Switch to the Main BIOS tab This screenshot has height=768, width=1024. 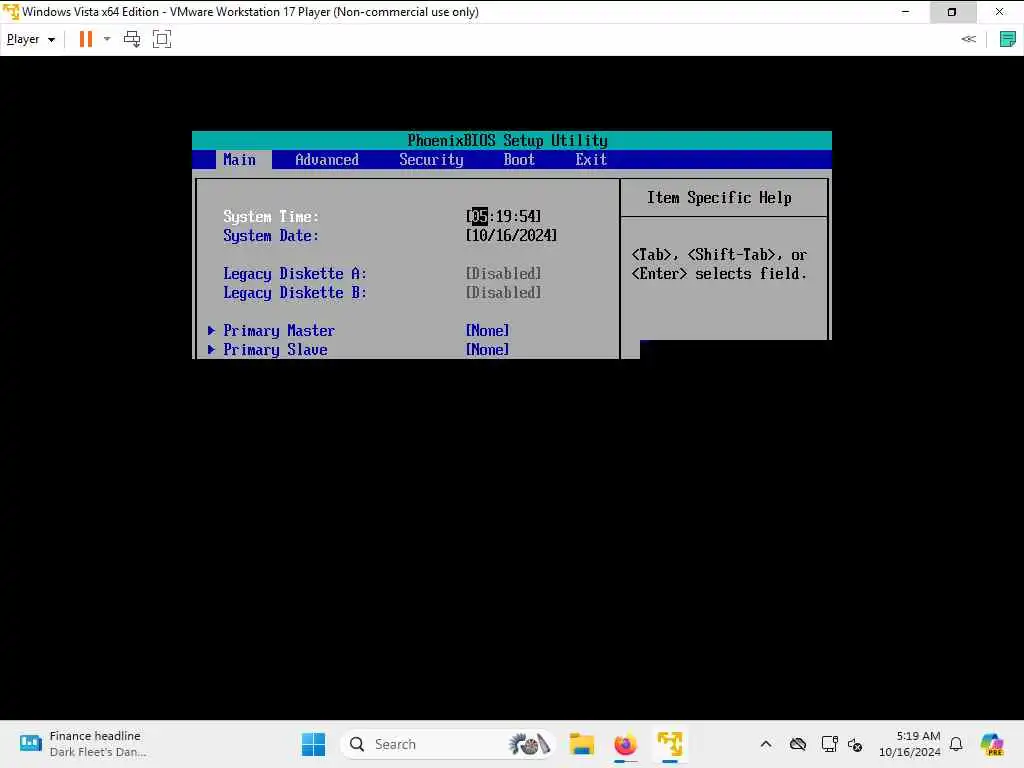(240, 159)
